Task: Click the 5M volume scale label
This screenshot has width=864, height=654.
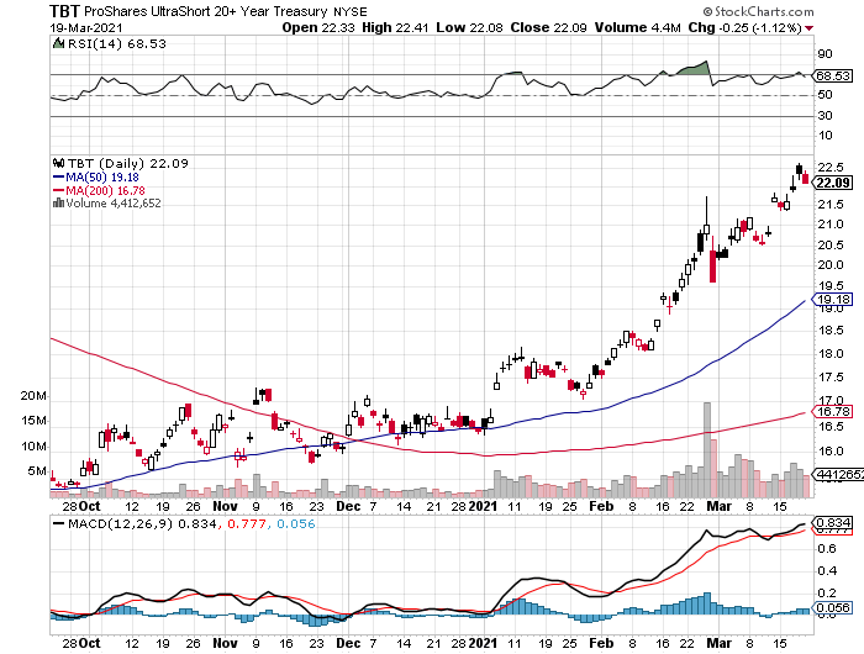Action: tap(37, 471)
